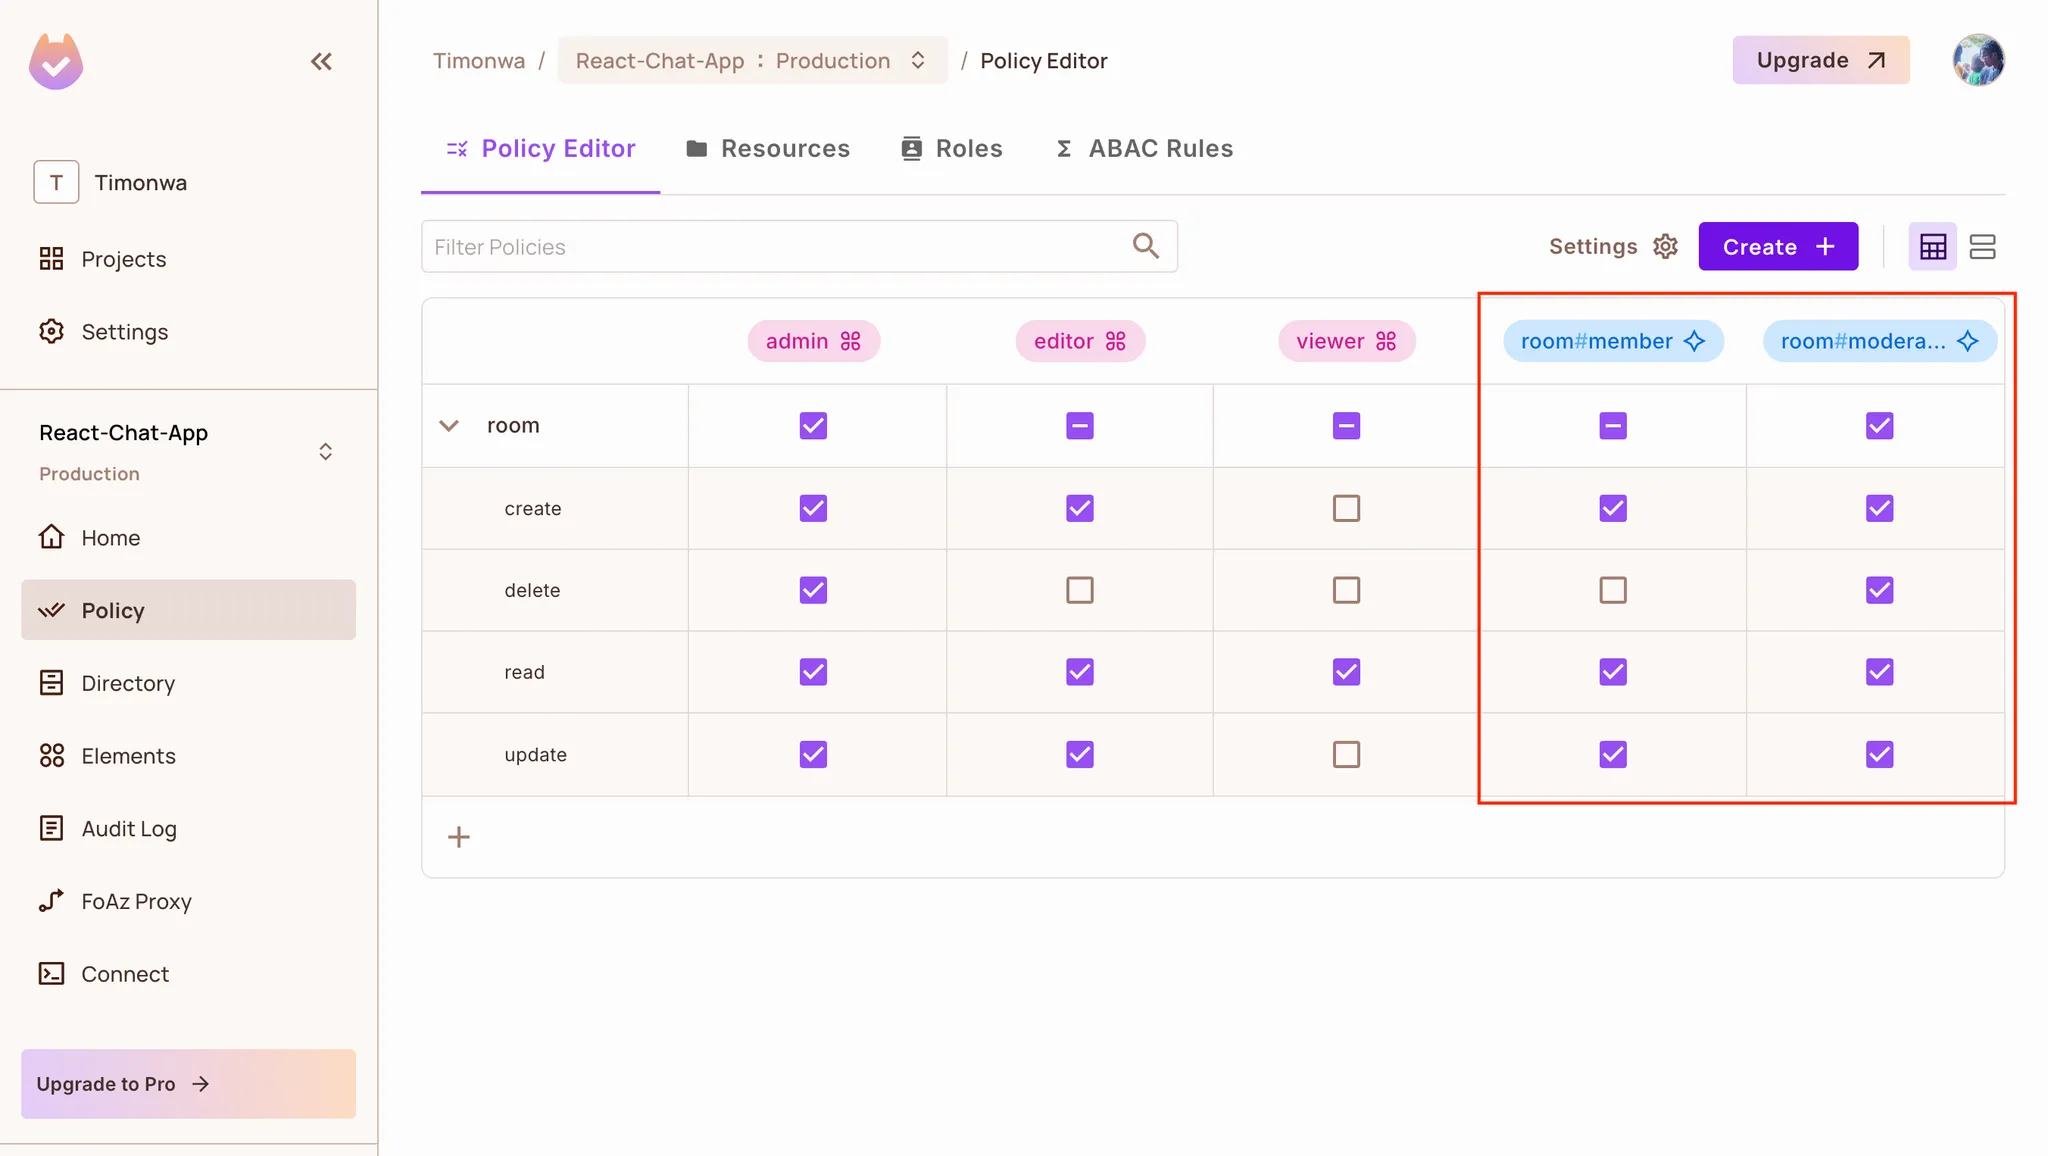Uncheck admin delete permission checkbox

(x=813, y=590)
